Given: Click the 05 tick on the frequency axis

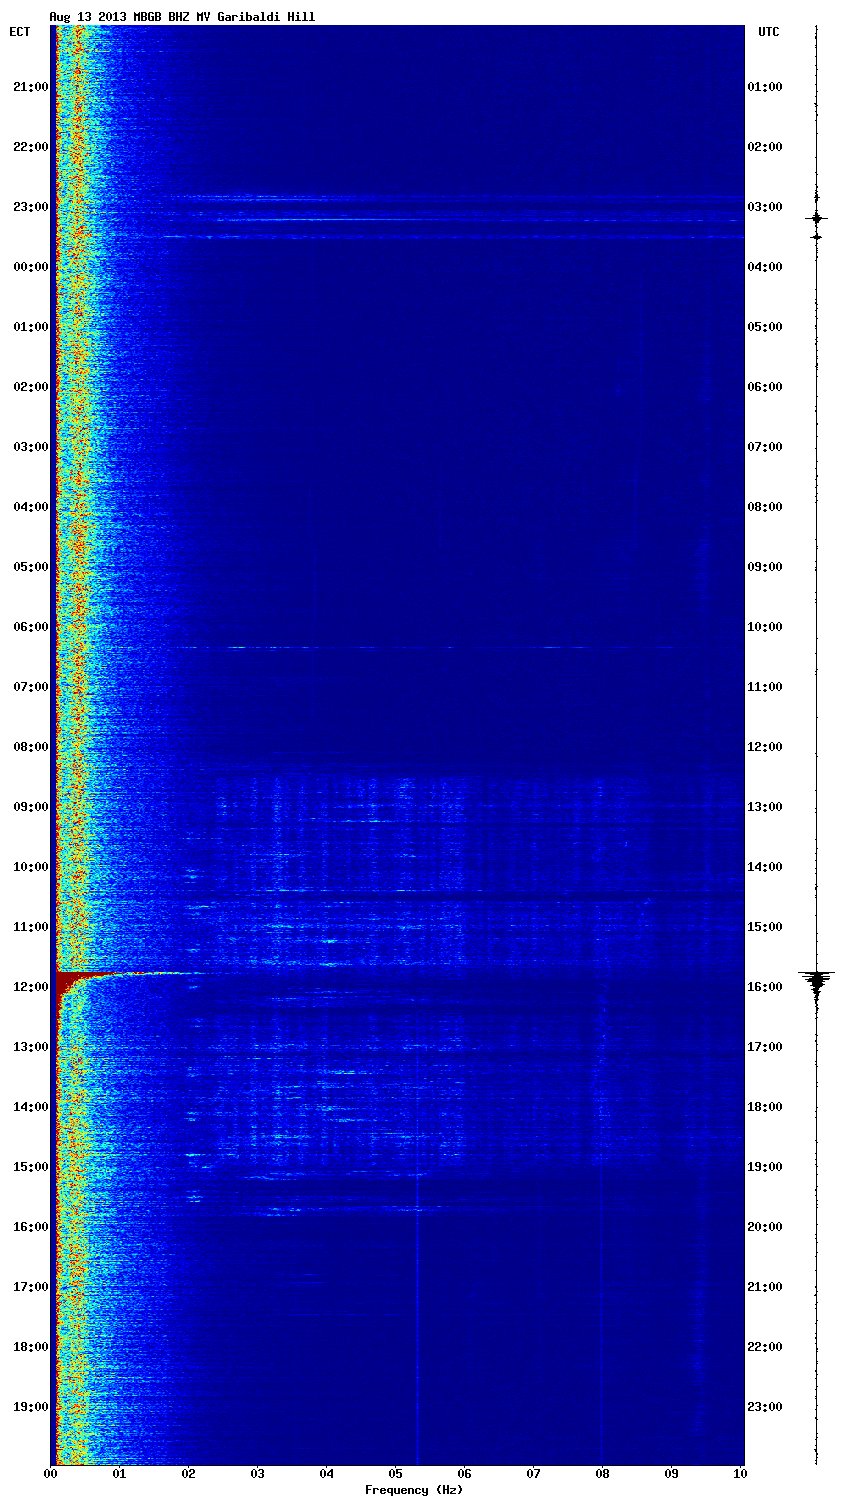Looking at the screenshot, I should [396, 1474].
